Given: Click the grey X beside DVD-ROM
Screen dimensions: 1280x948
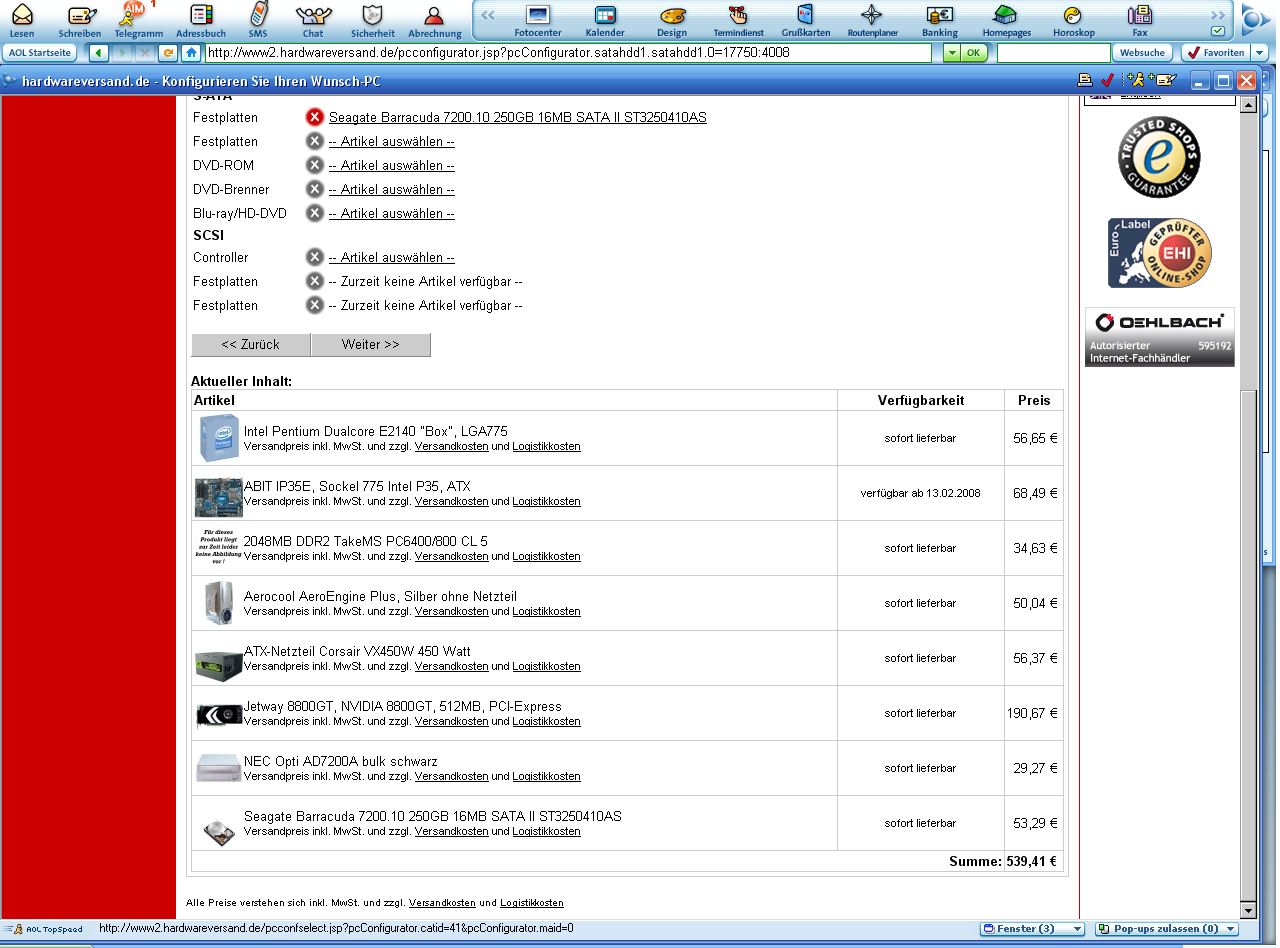Looking at the screenshot, I should pyautogui.click(x=314, y=165).
